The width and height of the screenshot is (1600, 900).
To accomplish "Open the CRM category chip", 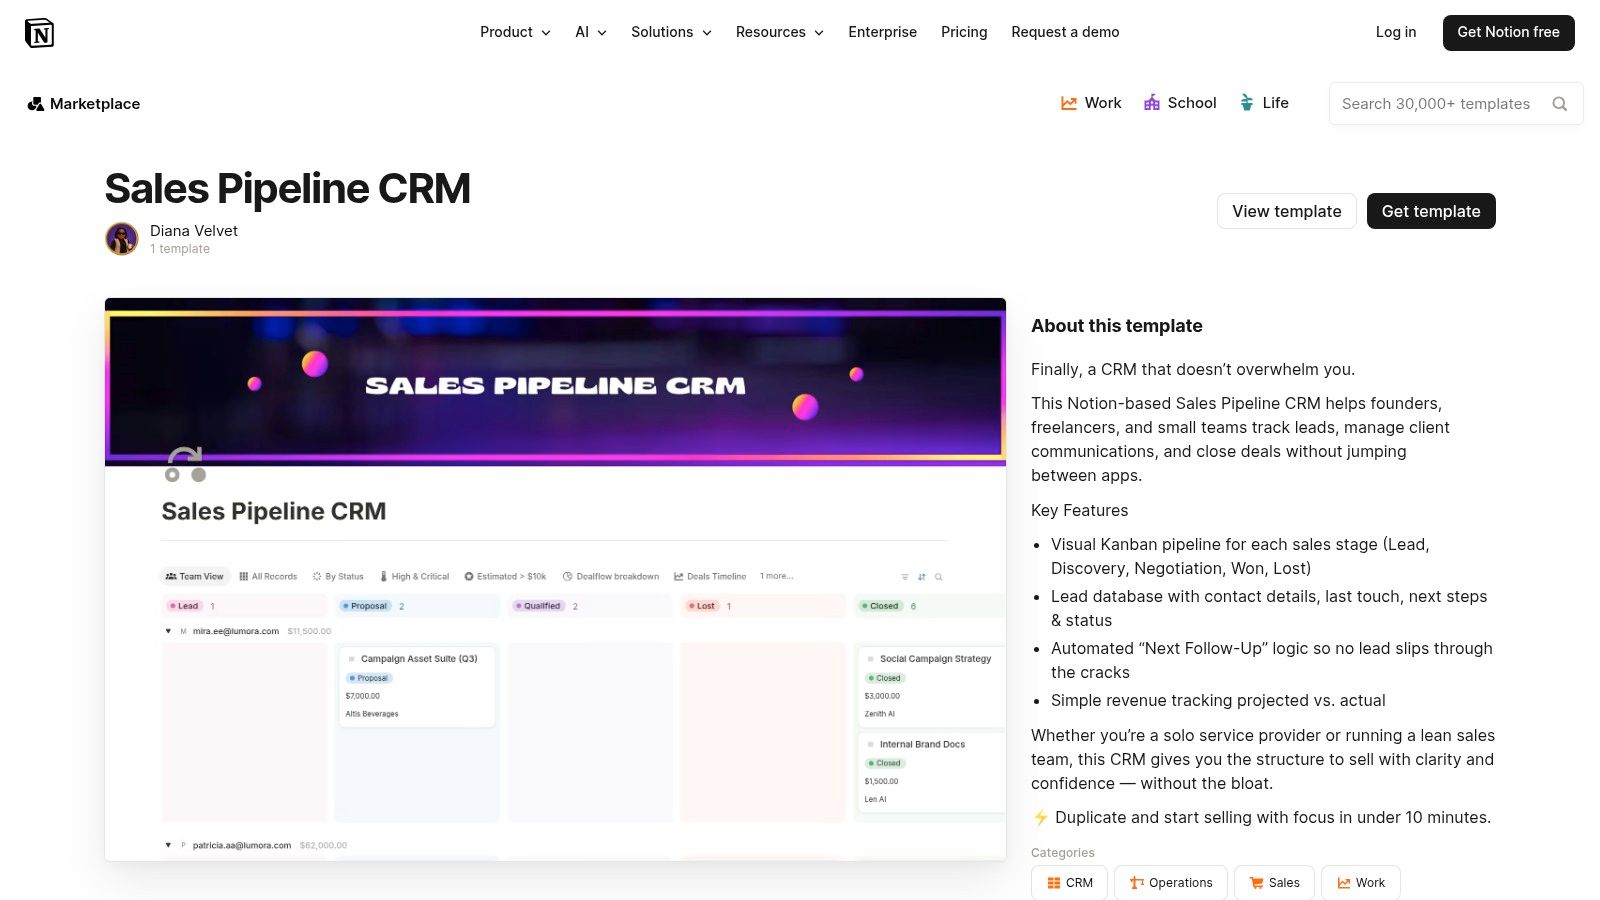I will click(1068, 882).
